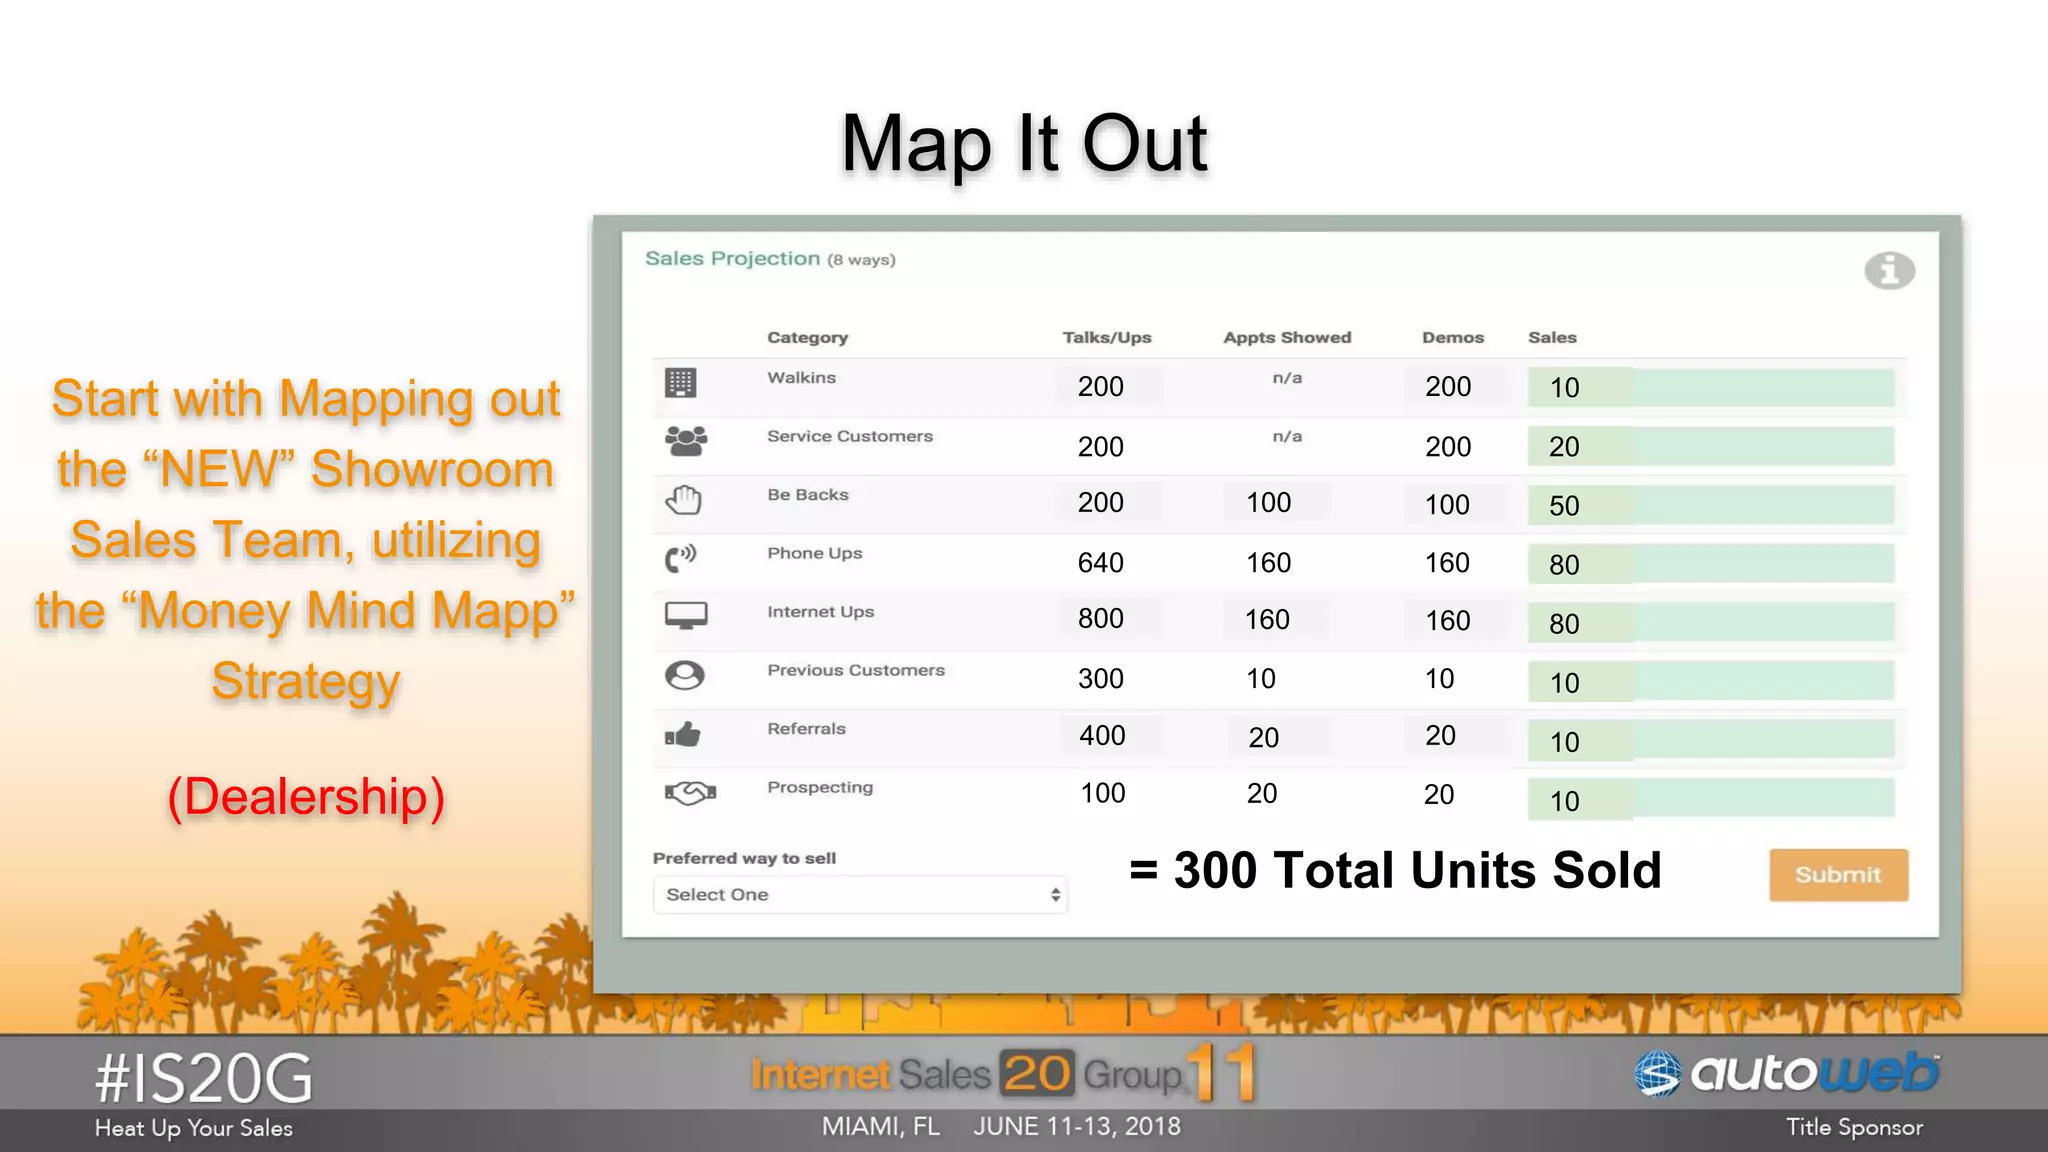The image size is (2048, 1152).
Task: Select Referrals Sales field showing 10
Action: [x=1711, y=741]
